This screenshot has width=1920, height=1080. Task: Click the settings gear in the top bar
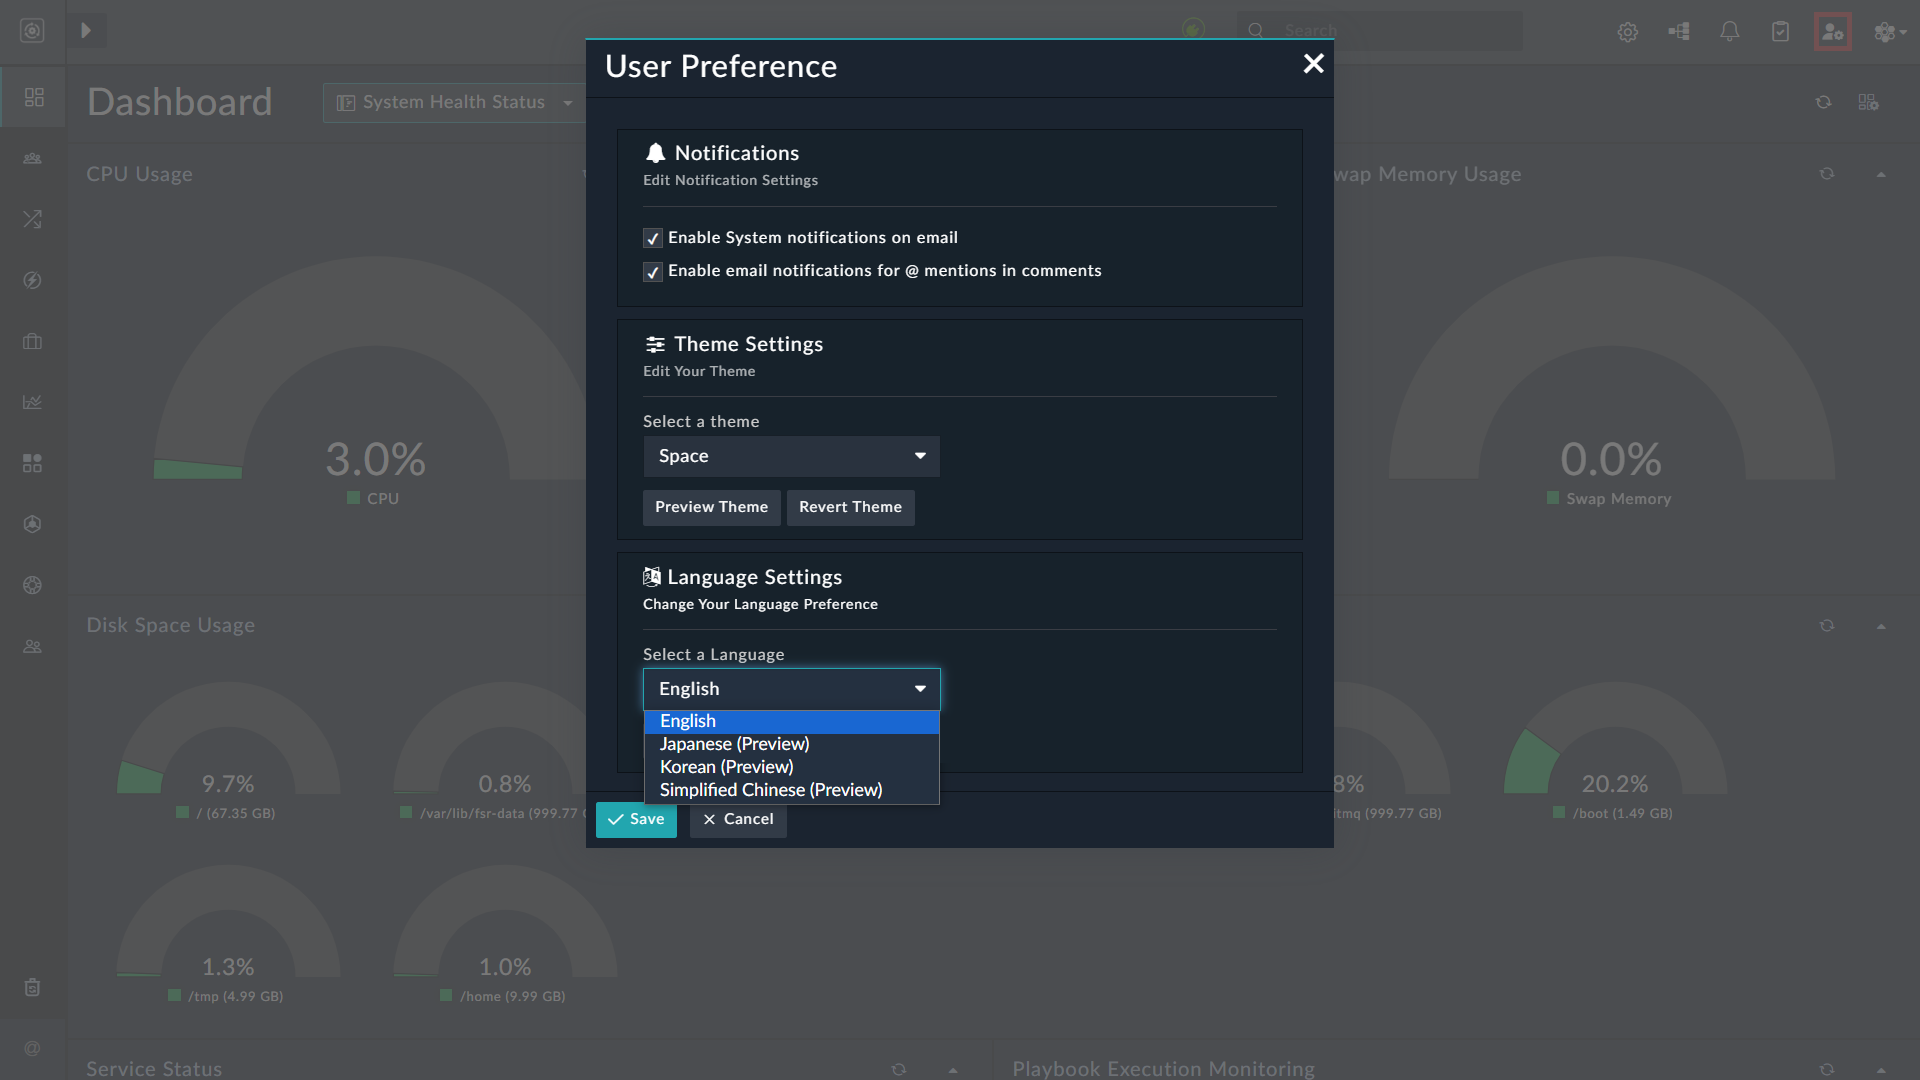point(1627,31)
